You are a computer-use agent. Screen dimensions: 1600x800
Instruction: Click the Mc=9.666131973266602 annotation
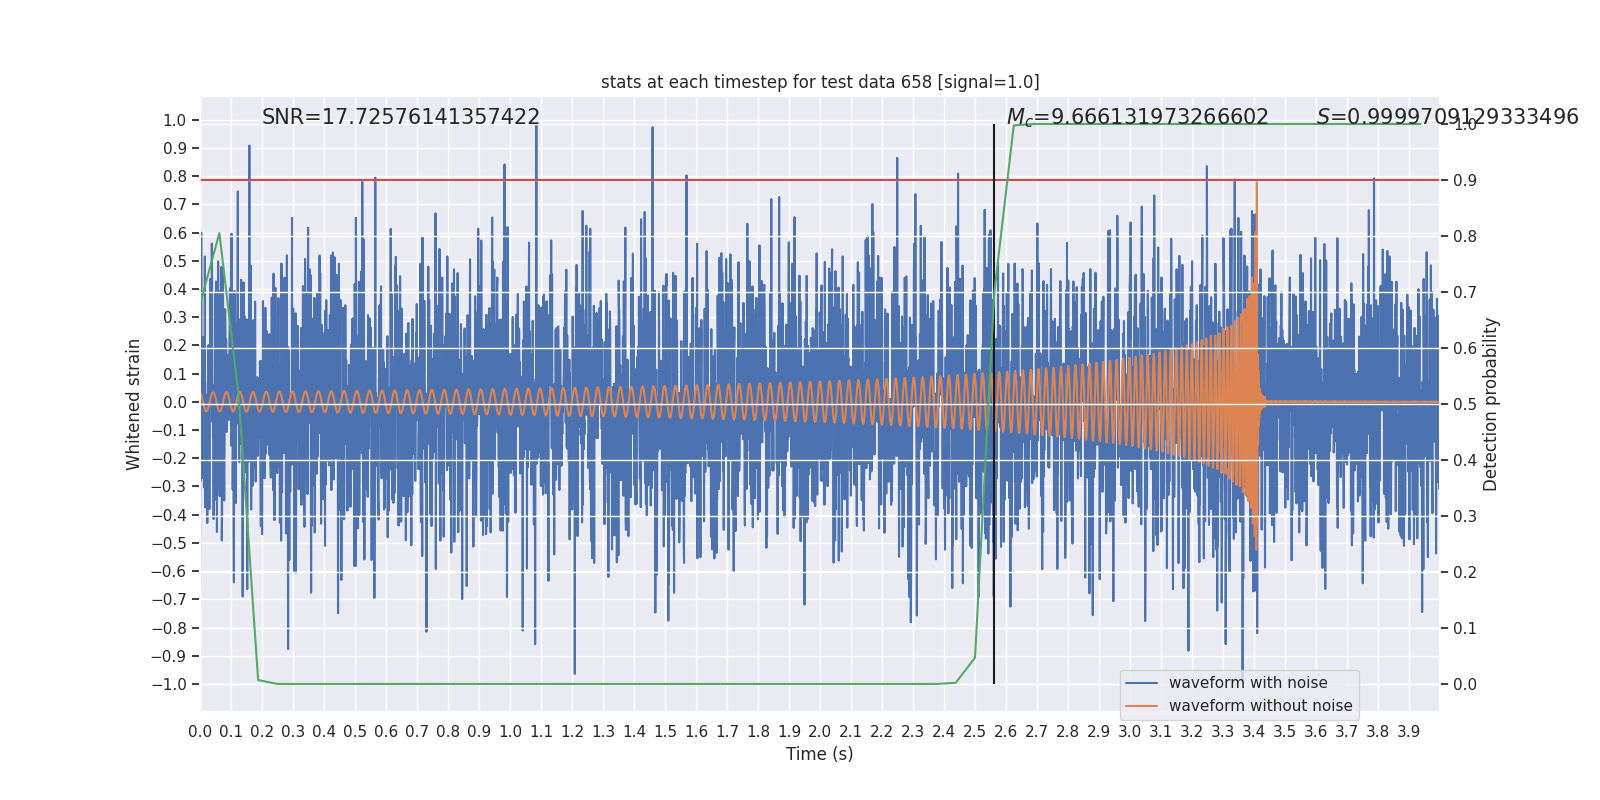(x=1137, y=118)
